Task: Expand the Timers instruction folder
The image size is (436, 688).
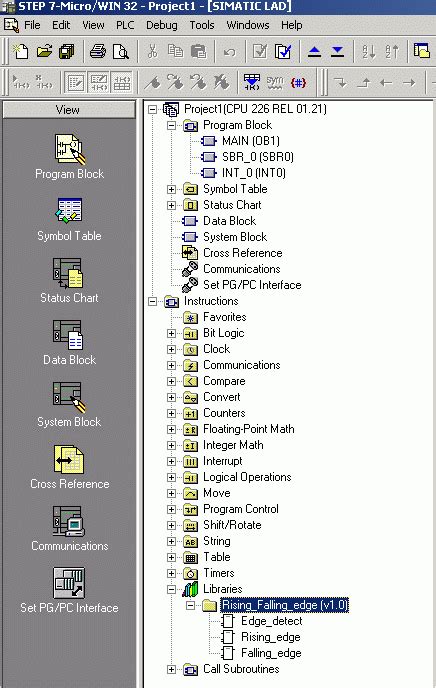Action: (172, 573)
